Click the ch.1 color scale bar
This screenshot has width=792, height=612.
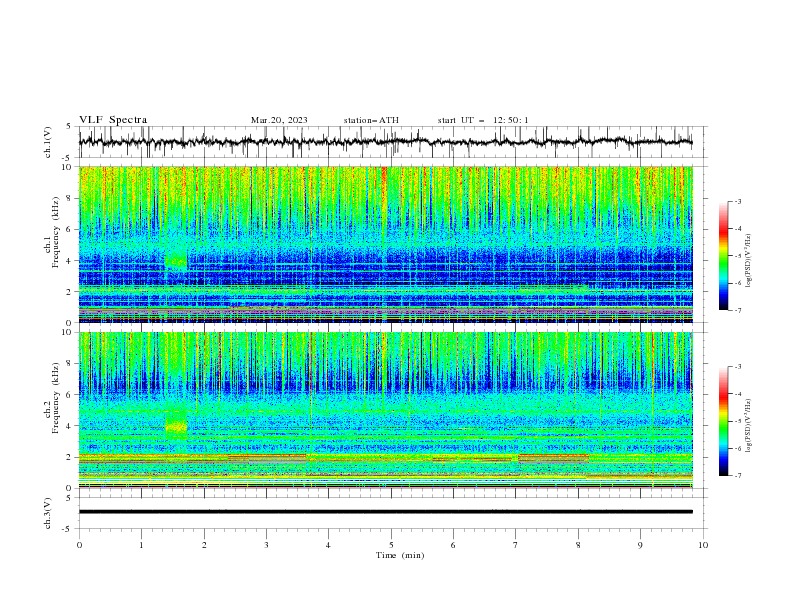tap(723, 256)
